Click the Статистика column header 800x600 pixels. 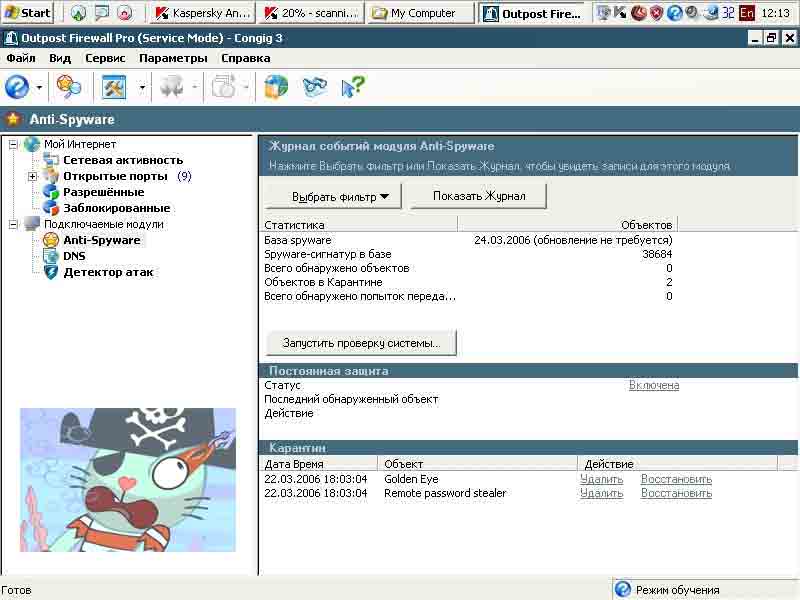click(x=360, y=224)
